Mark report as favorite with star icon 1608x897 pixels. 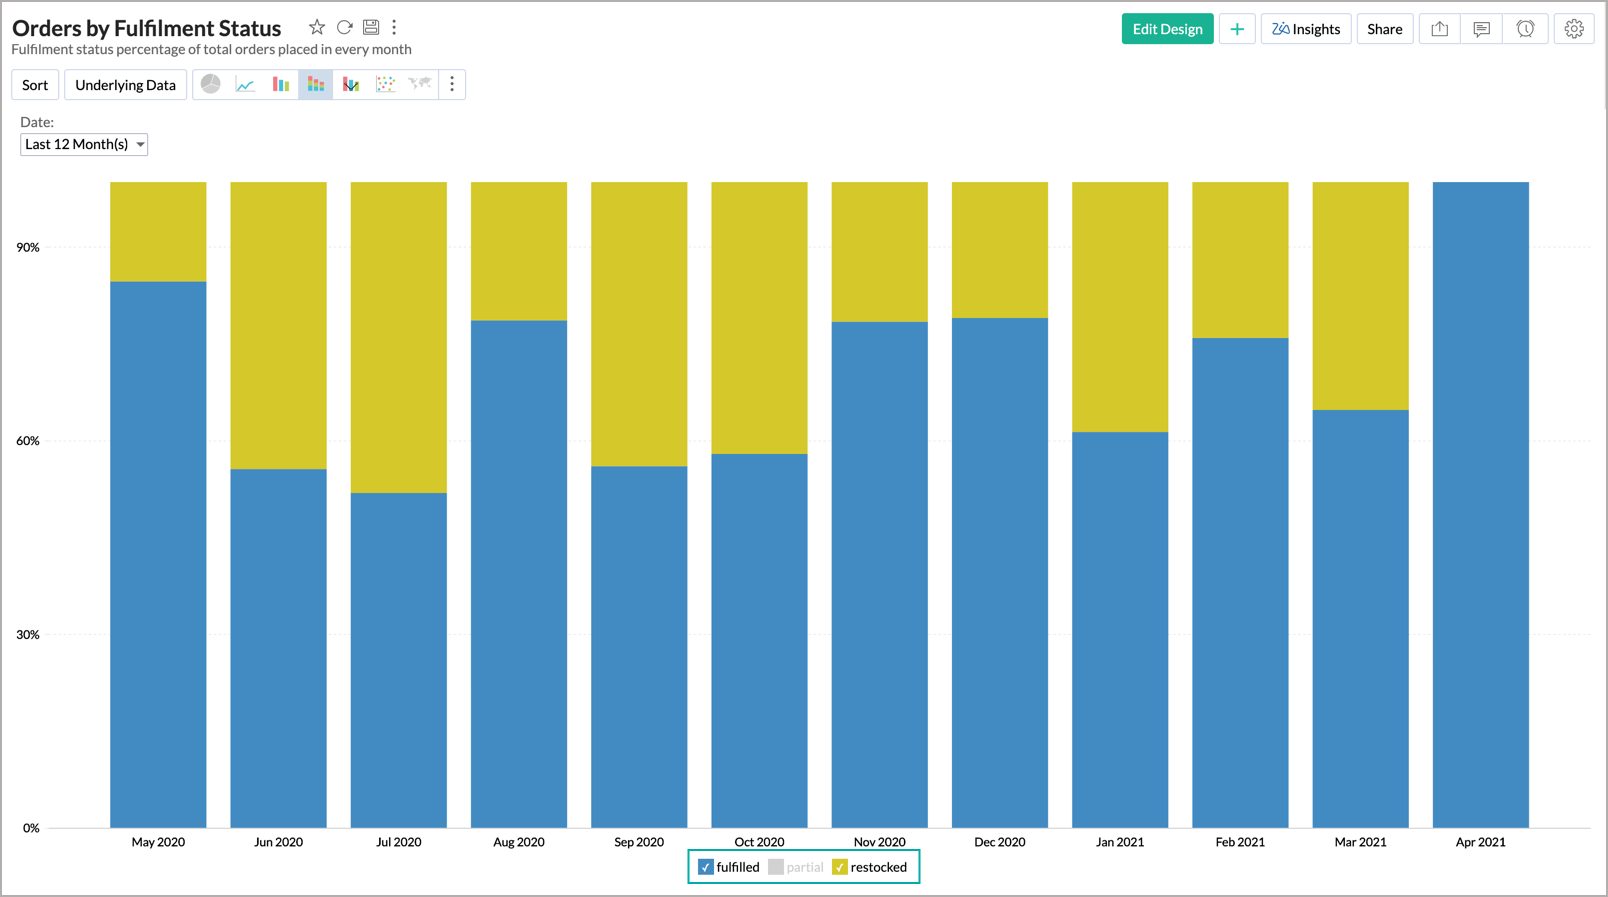coord(316,27)
